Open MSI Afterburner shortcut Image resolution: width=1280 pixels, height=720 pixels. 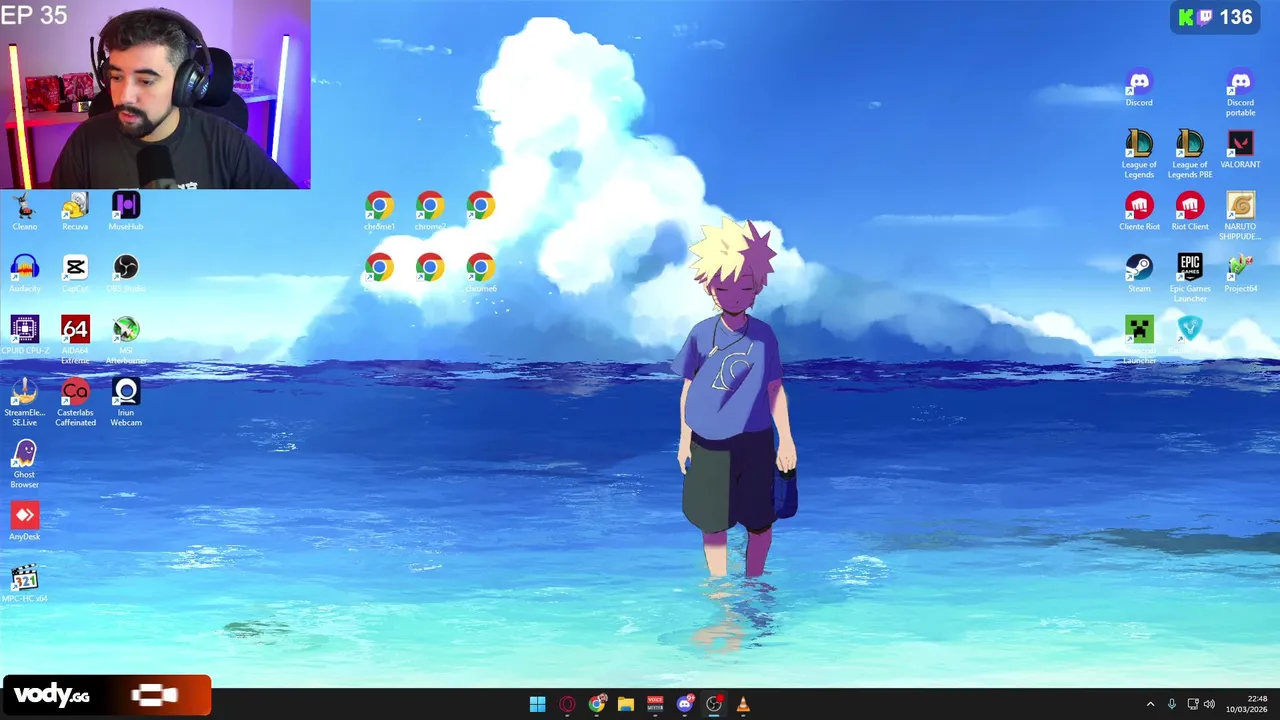tap(126, 340)
